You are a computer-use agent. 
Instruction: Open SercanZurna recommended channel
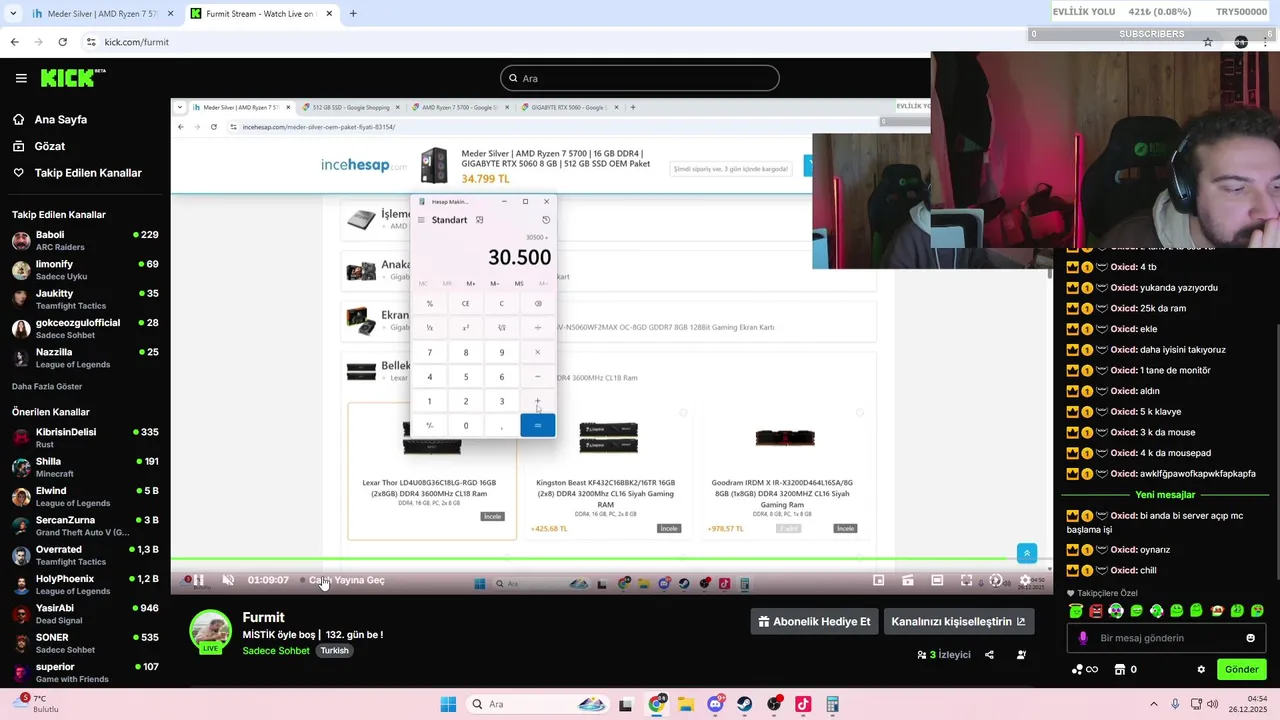(x=85, y=526)
